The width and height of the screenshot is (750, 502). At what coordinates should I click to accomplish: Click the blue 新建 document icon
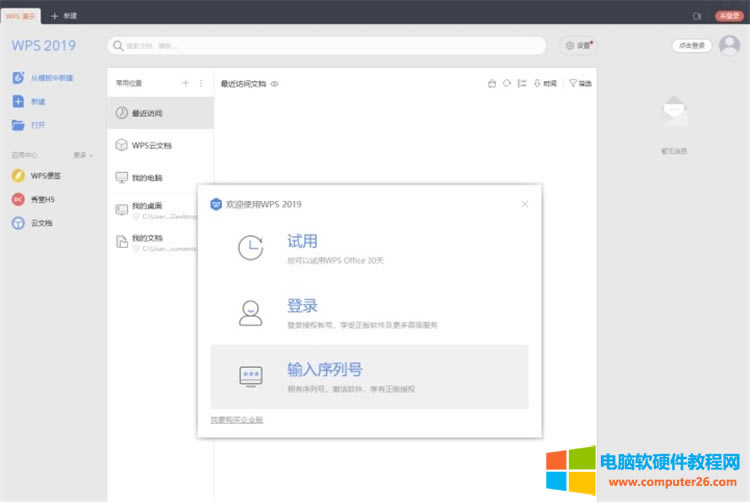[x=18, y=101]
